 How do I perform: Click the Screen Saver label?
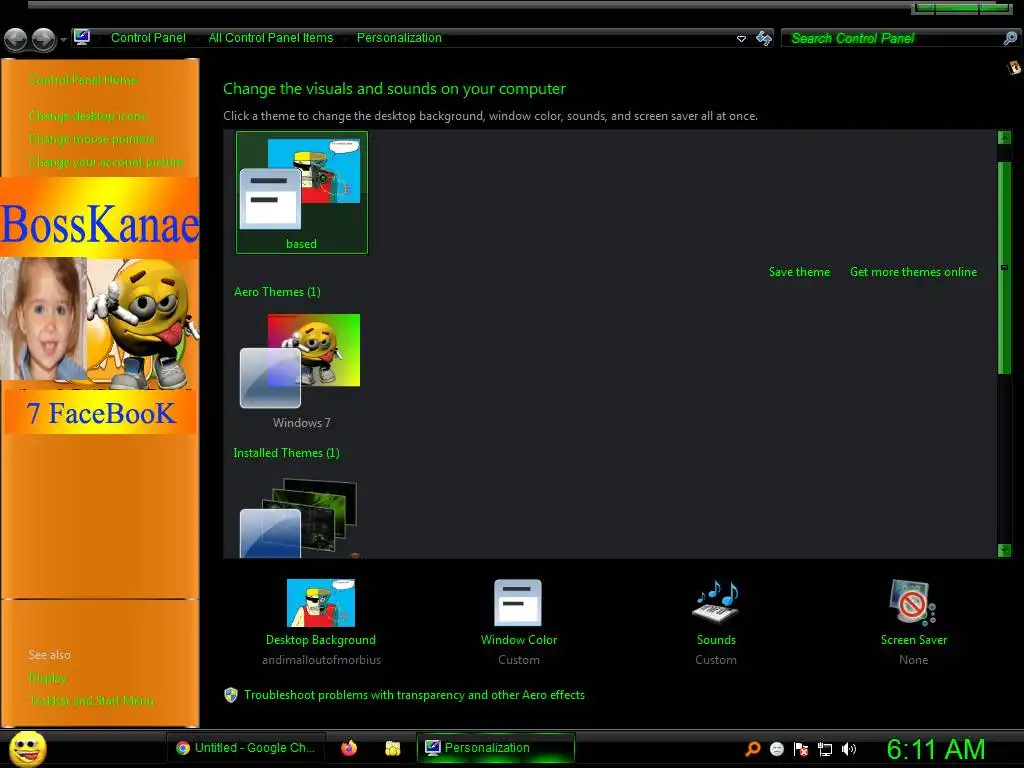click(914, 640)
